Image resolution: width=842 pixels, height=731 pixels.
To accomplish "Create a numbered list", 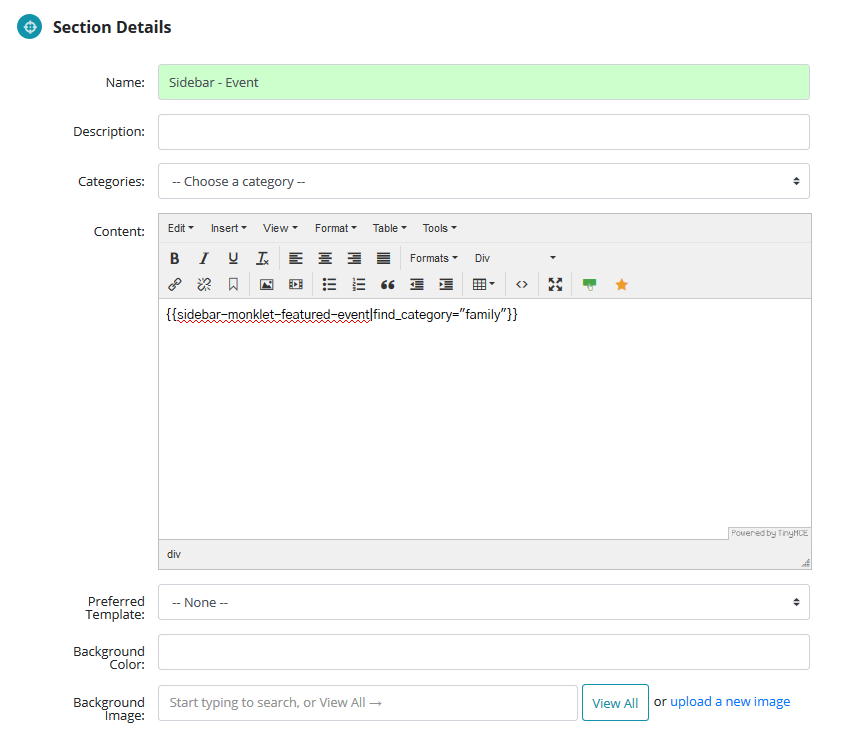I will coord(359,284).
